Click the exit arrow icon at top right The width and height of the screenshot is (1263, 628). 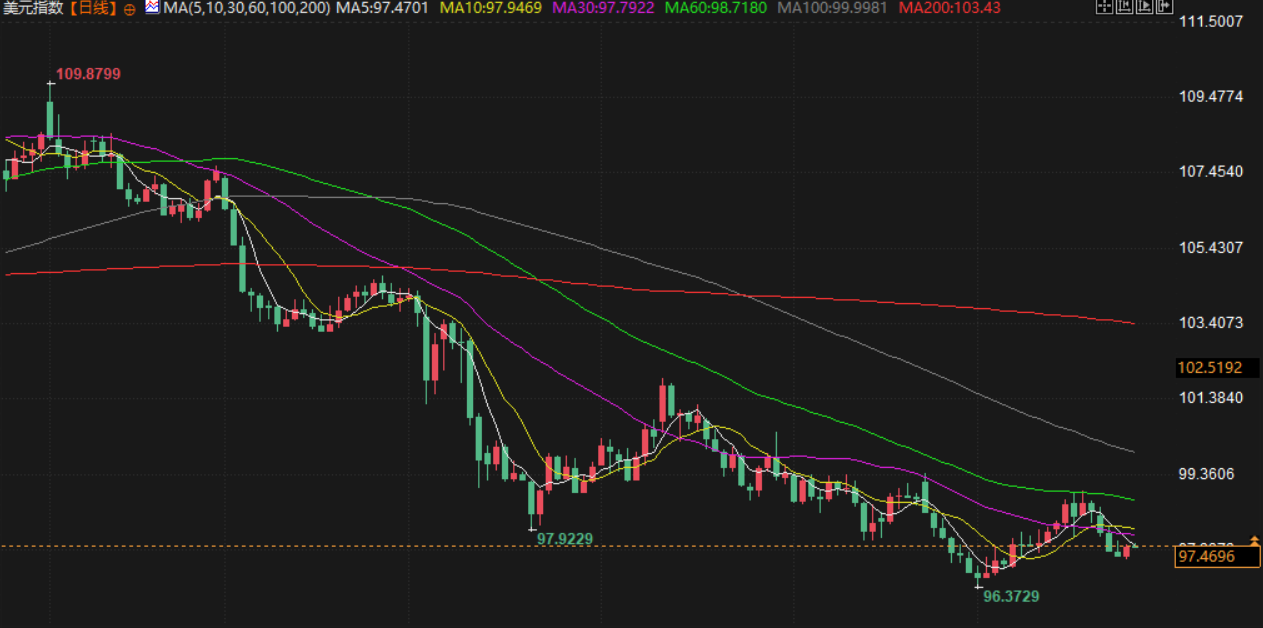(x=1165, y=6)
